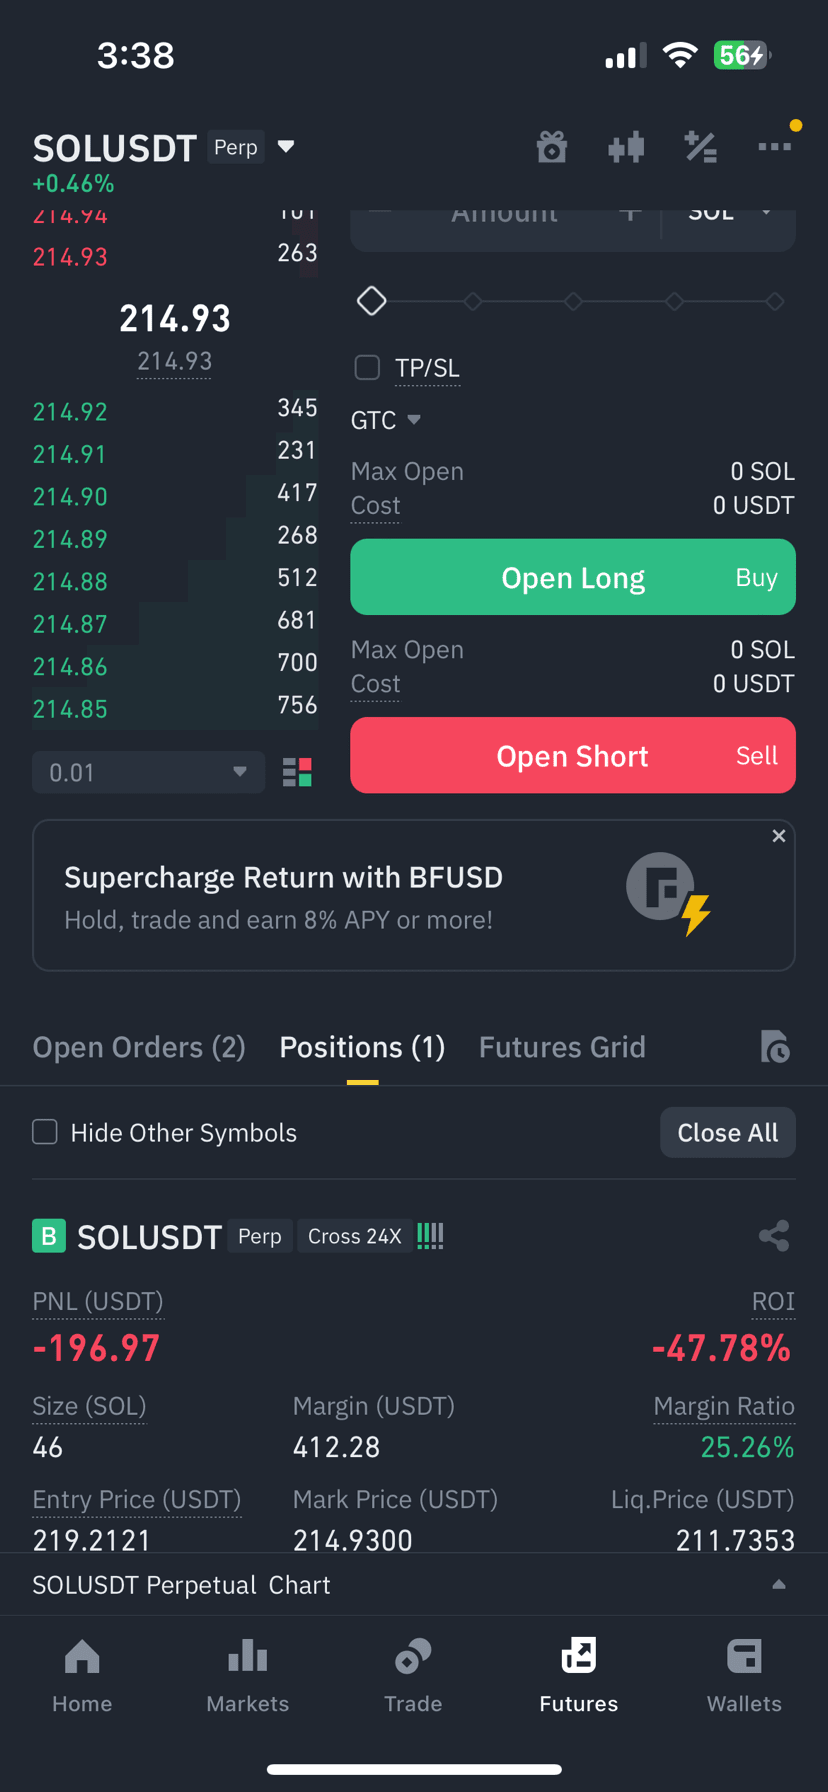
Task: Tap the Close All button
Action: [728, 1132]
